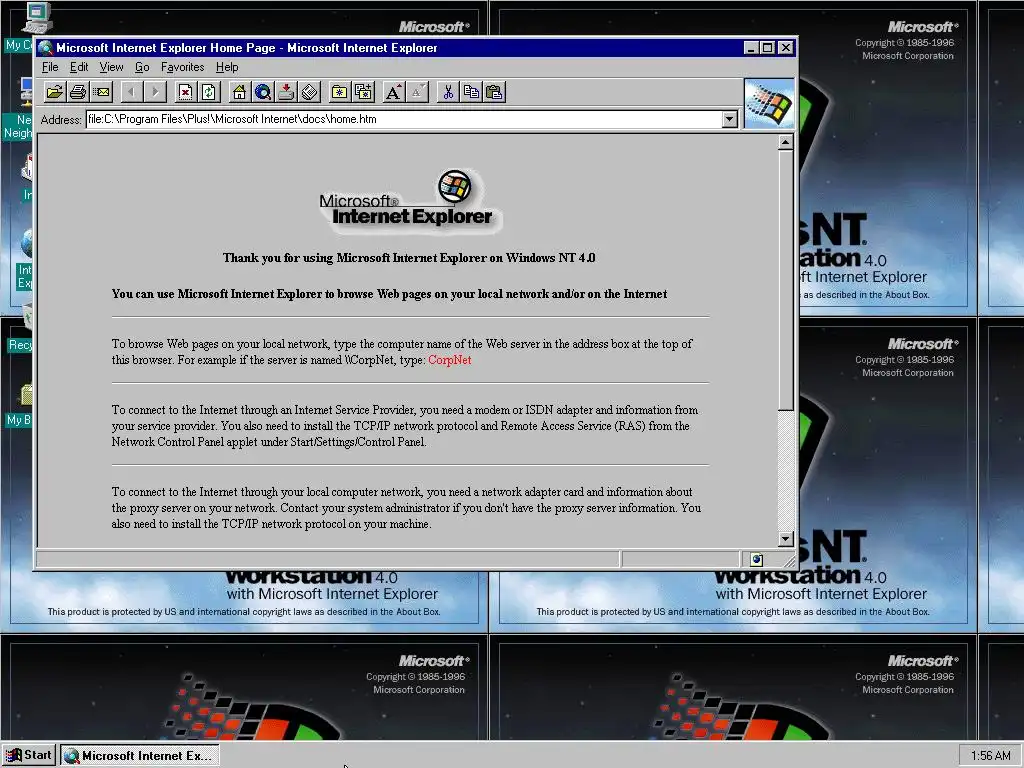This screenshot has width=1024, height=768.
Task: Click the vertical scrollbar up arrow
Action: click(786, 142)
